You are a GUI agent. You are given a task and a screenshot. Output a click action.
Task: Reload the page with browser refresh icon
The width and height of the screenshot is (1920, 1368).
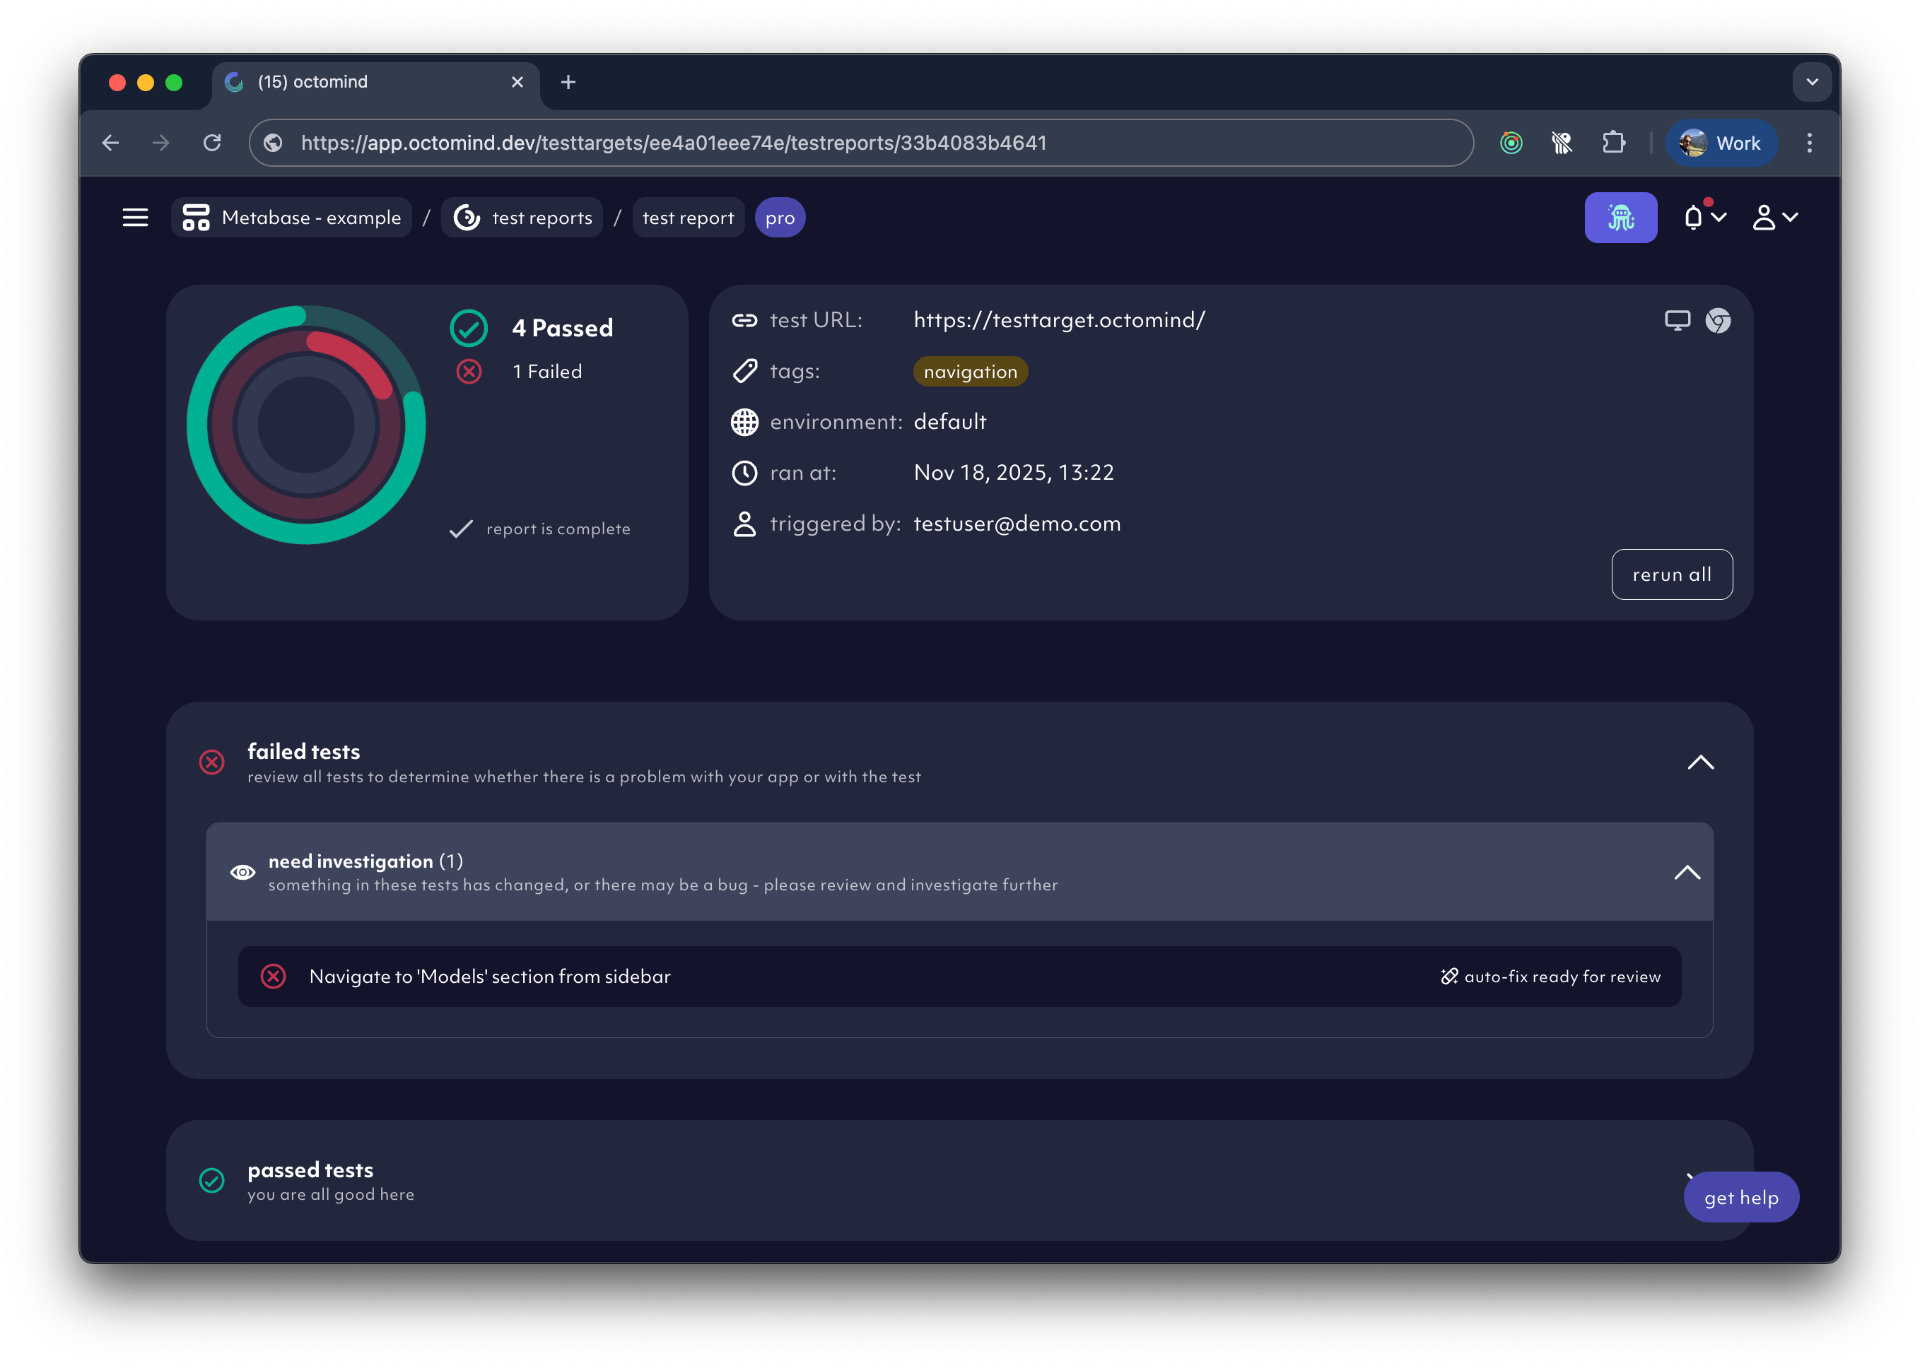[x=212, y=143]
